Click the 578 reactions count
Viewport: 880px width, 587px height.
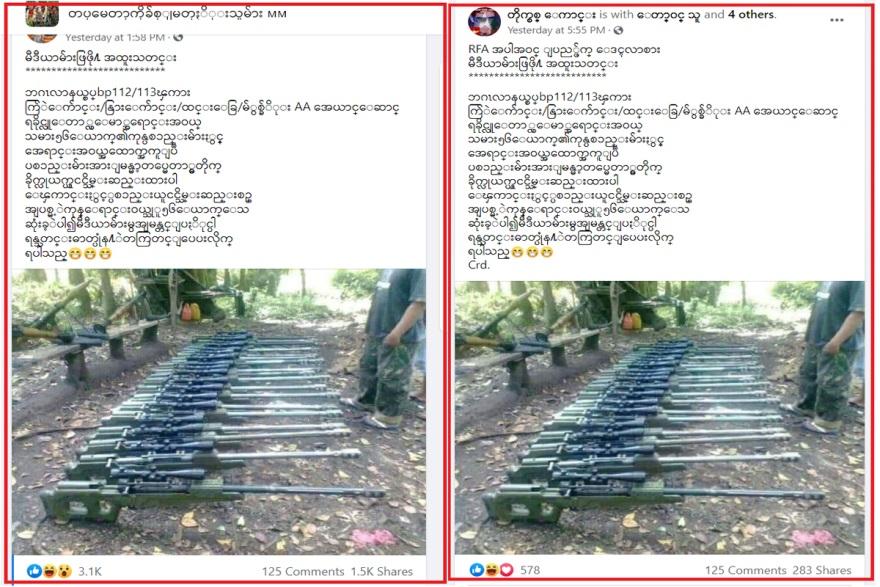tap(530, 570)
